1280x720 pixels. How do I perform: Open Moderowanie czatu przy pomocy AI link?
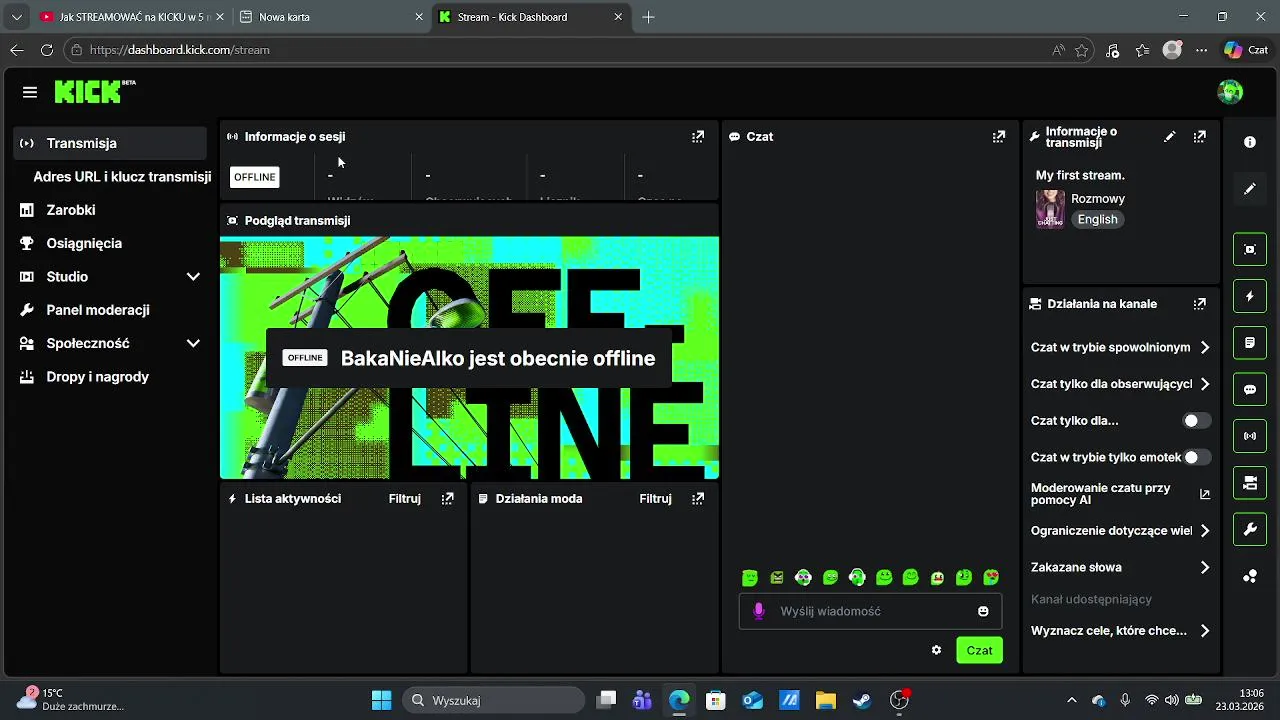[1120, 494]
